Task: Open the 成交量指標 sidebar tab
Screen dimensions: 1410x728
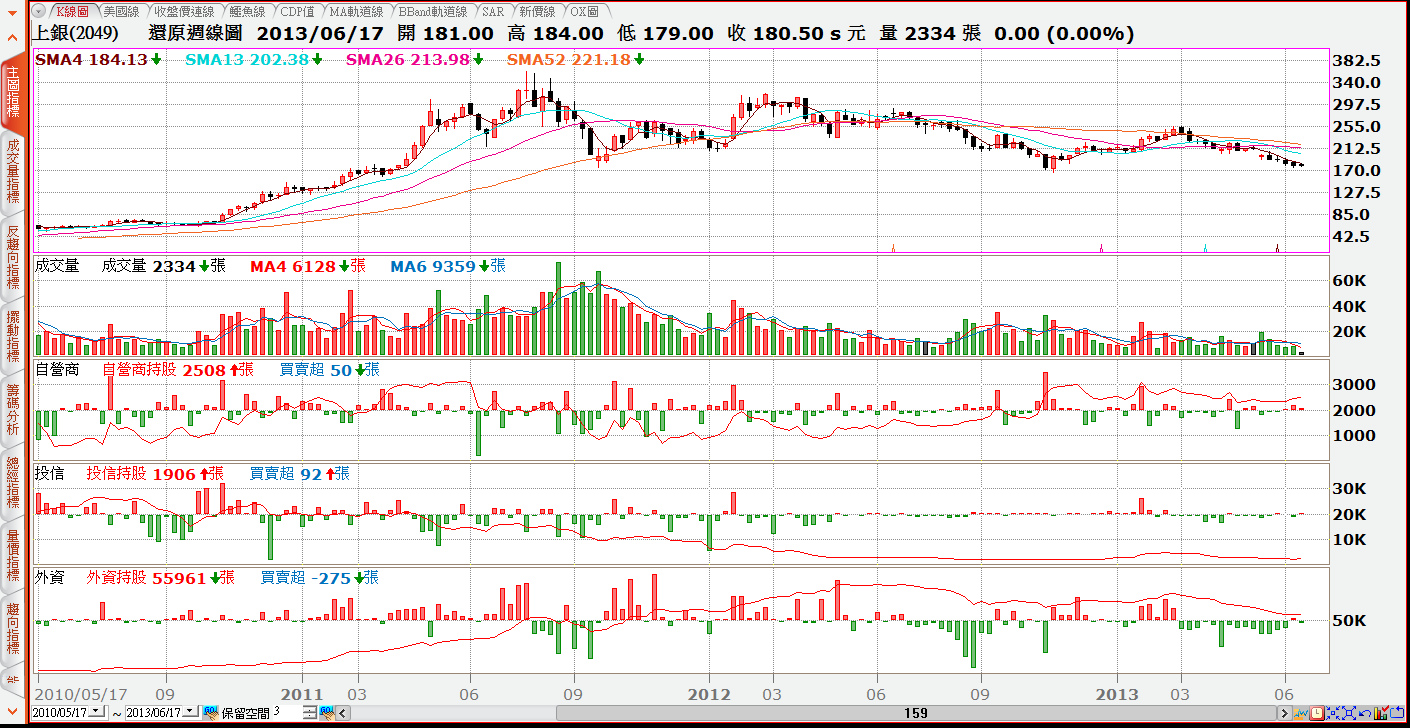Action: click(13, 174)
